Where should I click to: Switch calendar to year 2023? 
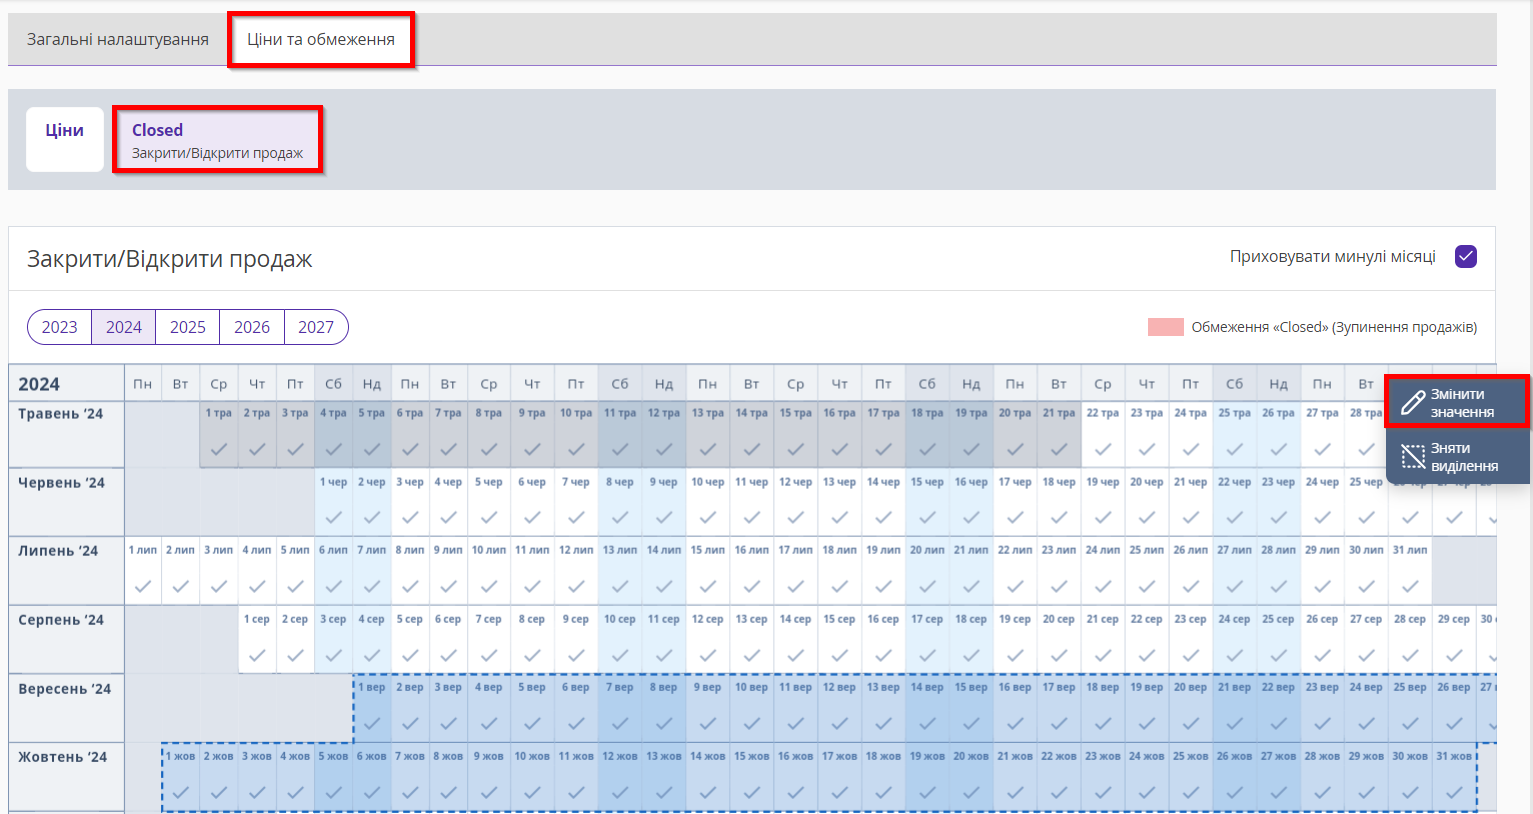click(x=60, y=327)
